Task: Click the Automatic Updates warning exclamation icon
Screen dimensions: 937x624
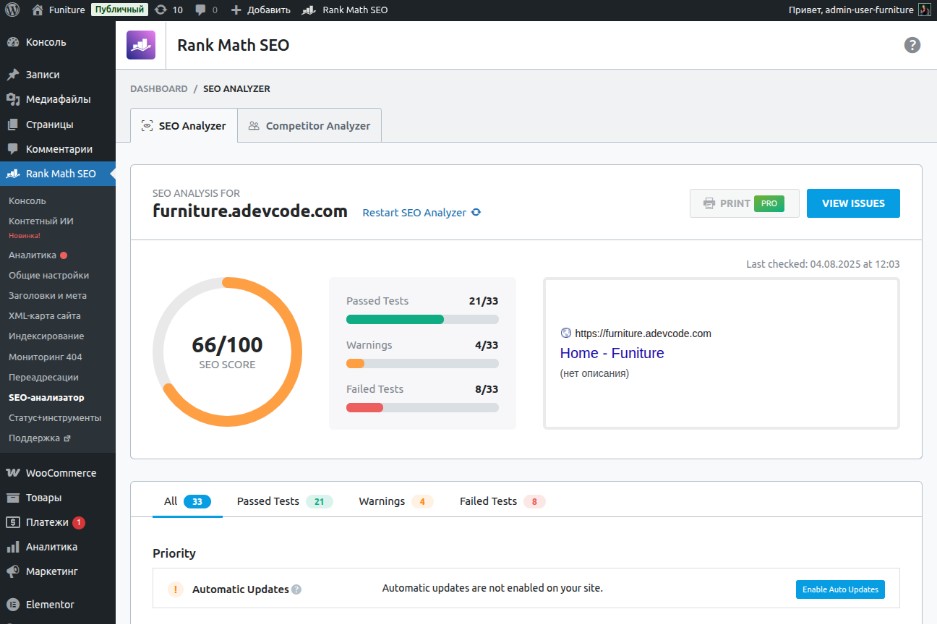Action: click(175, 589)
